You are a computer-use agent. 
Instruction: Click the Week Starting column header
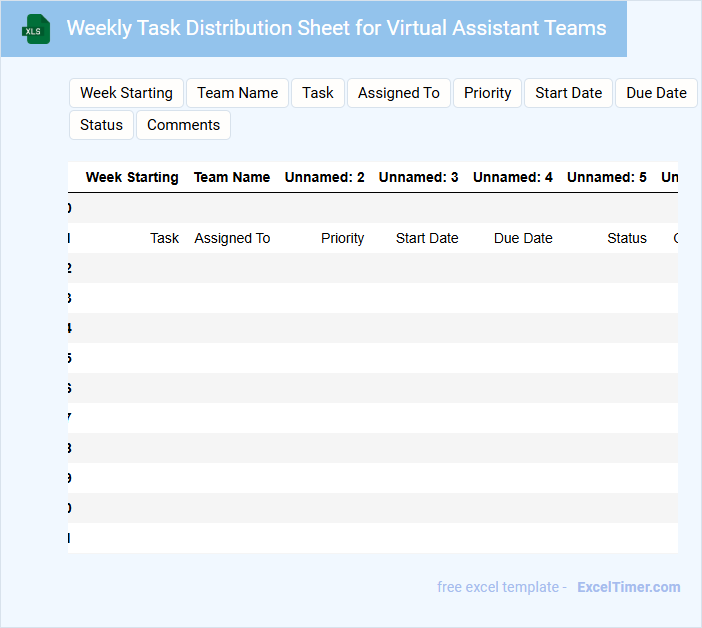point(132,177)
